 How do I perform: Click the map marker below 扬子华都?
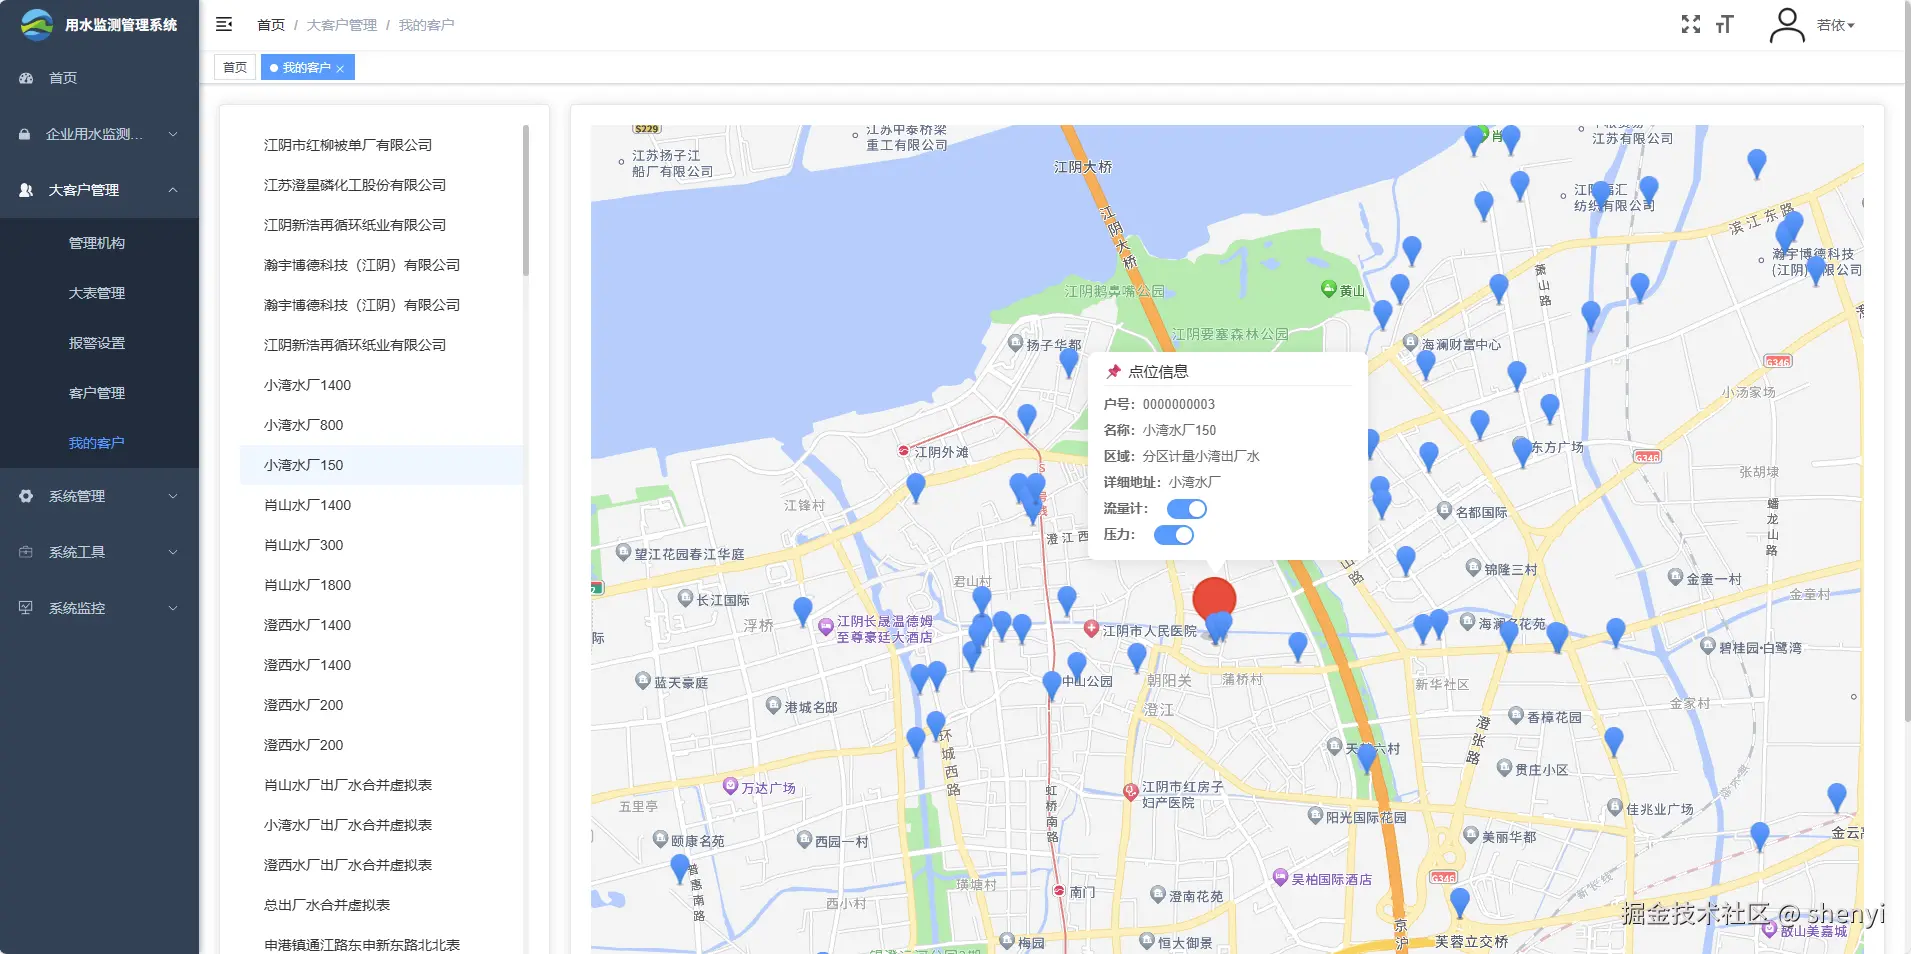1069,362
